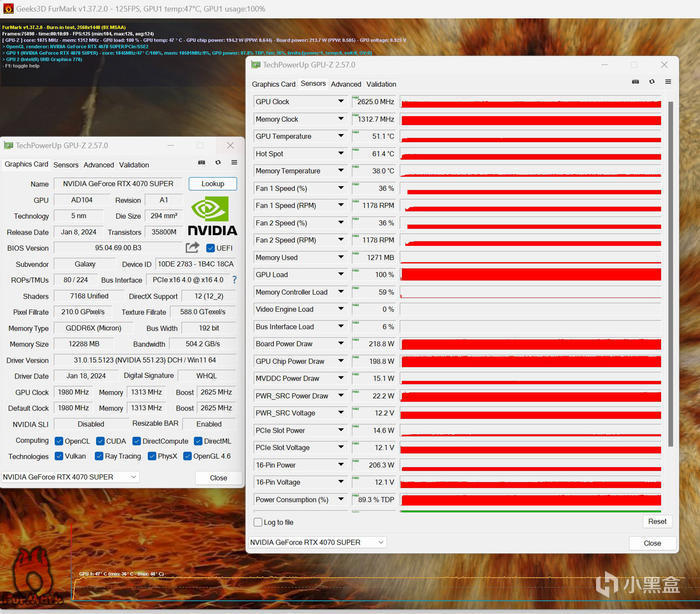Enable the Log to file checkbox

tap(258, 522)
